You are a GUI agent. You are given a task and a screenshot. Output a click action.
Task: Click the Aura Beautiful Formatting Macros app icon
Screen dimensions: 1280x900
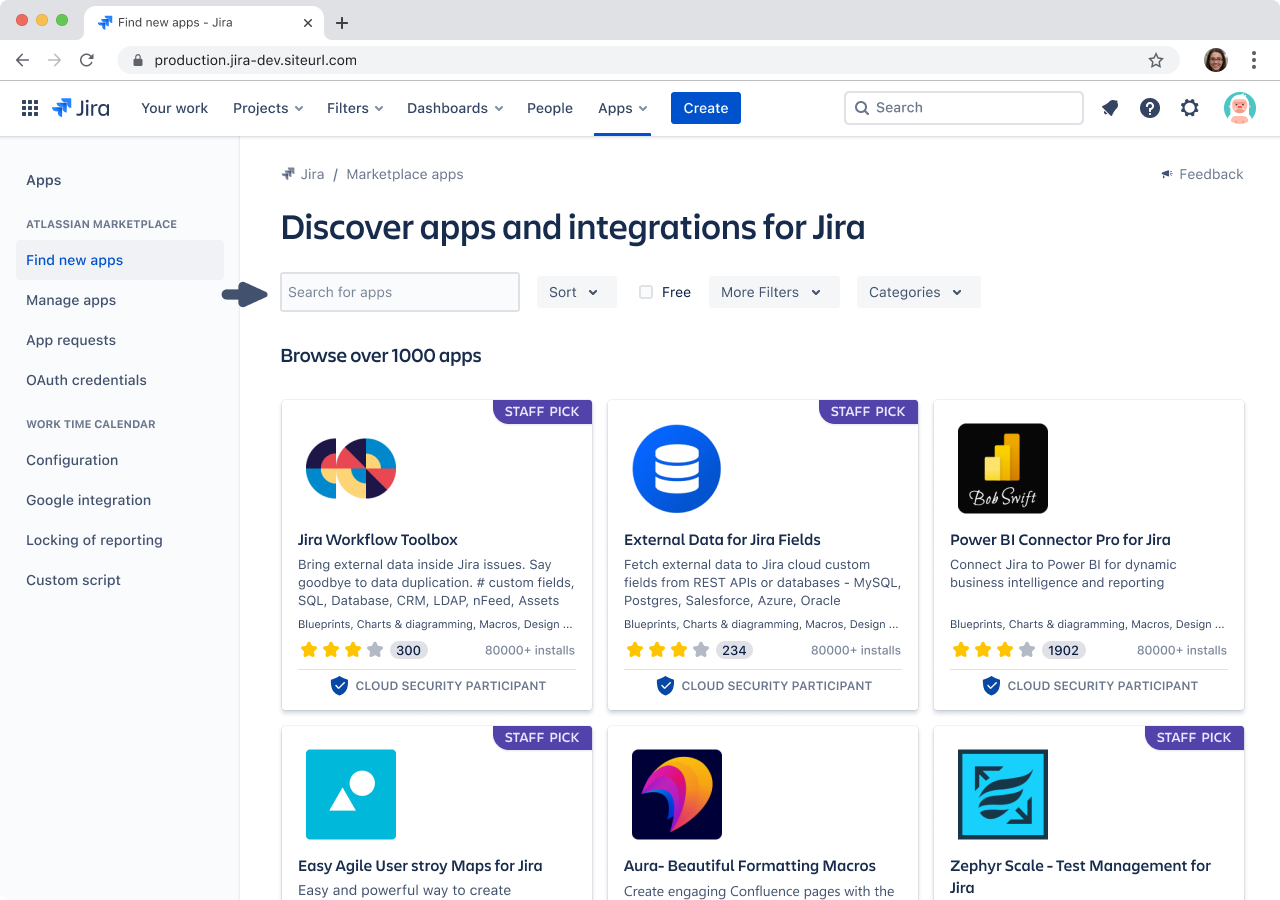point(676,794)
